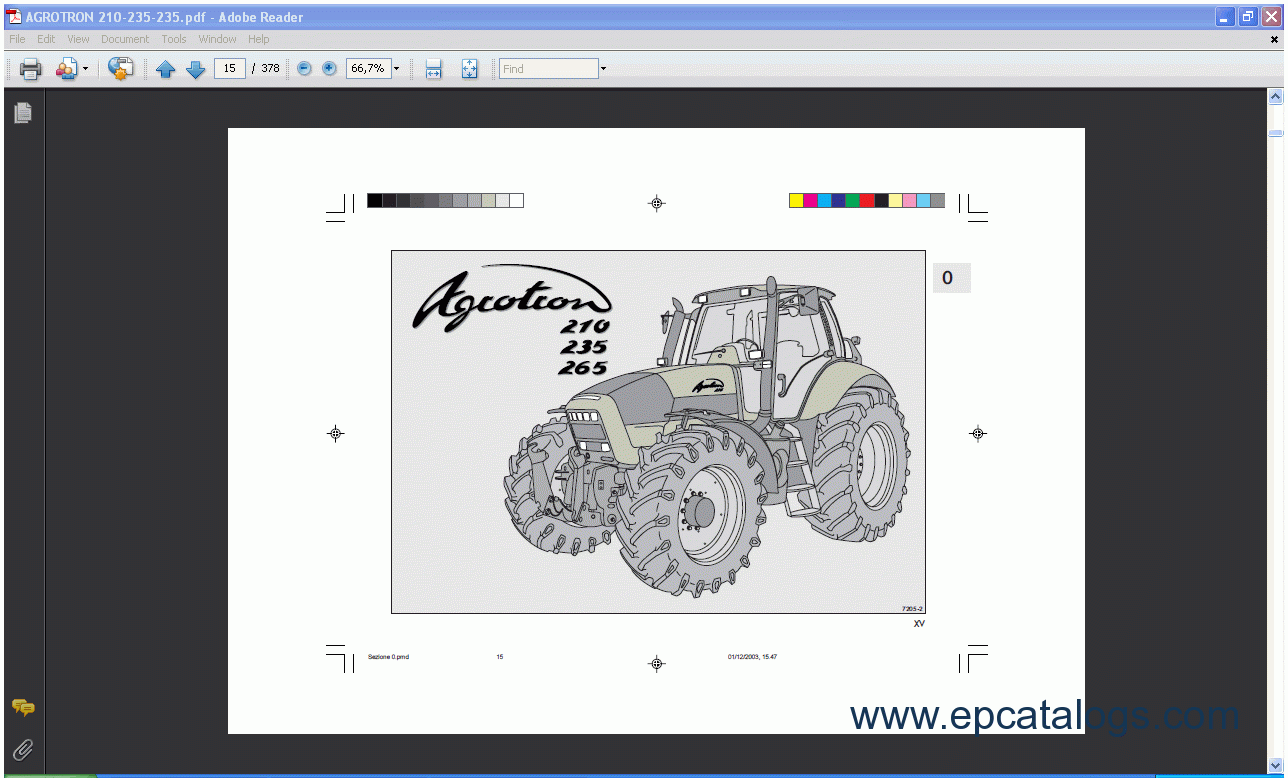
Task: Open the Comments panel icon in sidebar
Action: tap(23, 708)
